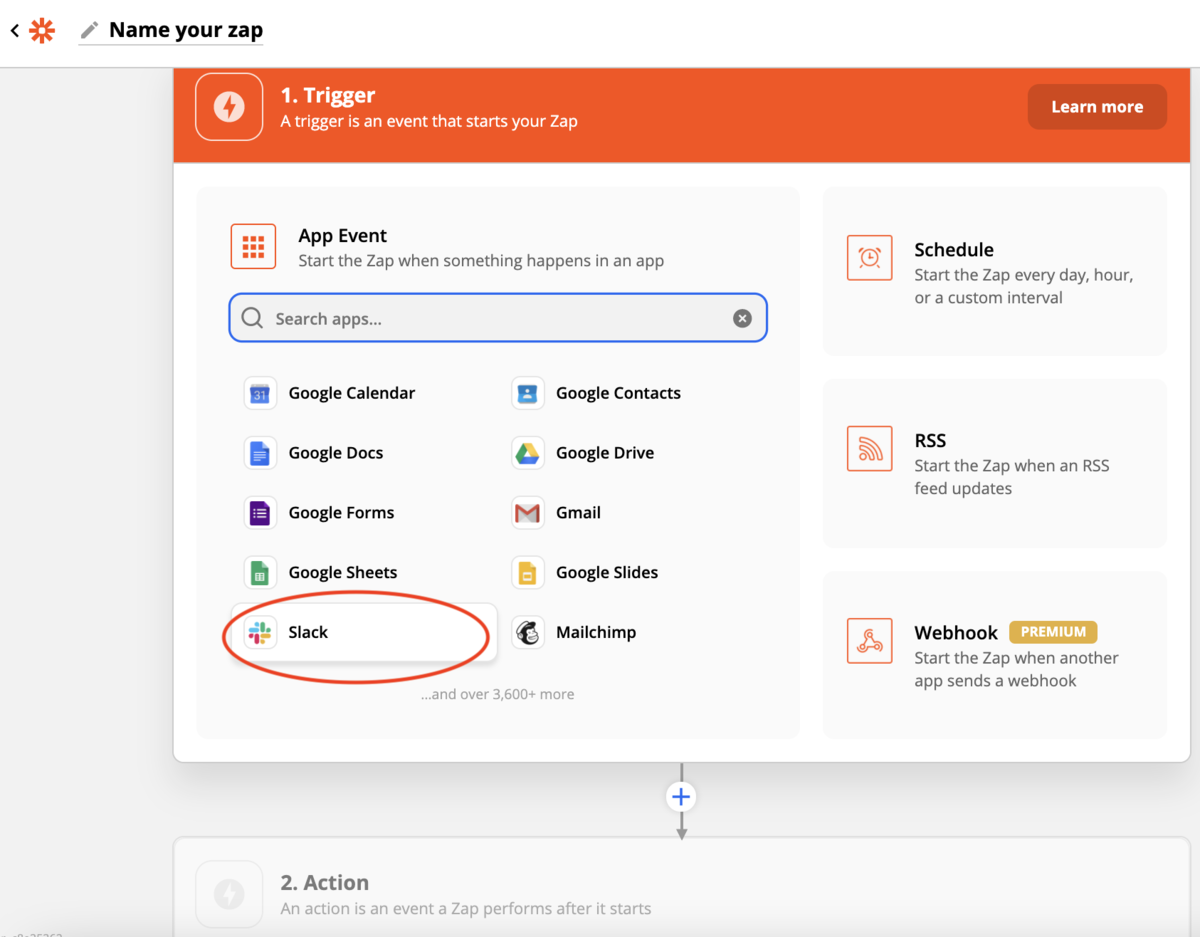Click the back arrow at top left

(x=15, y=31)
